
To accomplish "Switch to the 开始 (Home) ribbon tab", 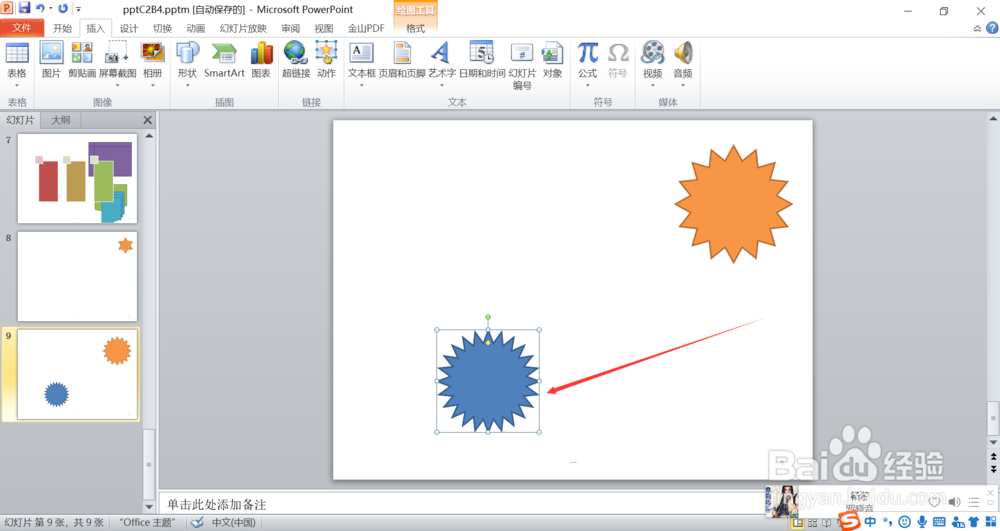I will click(x=62, y=28).
